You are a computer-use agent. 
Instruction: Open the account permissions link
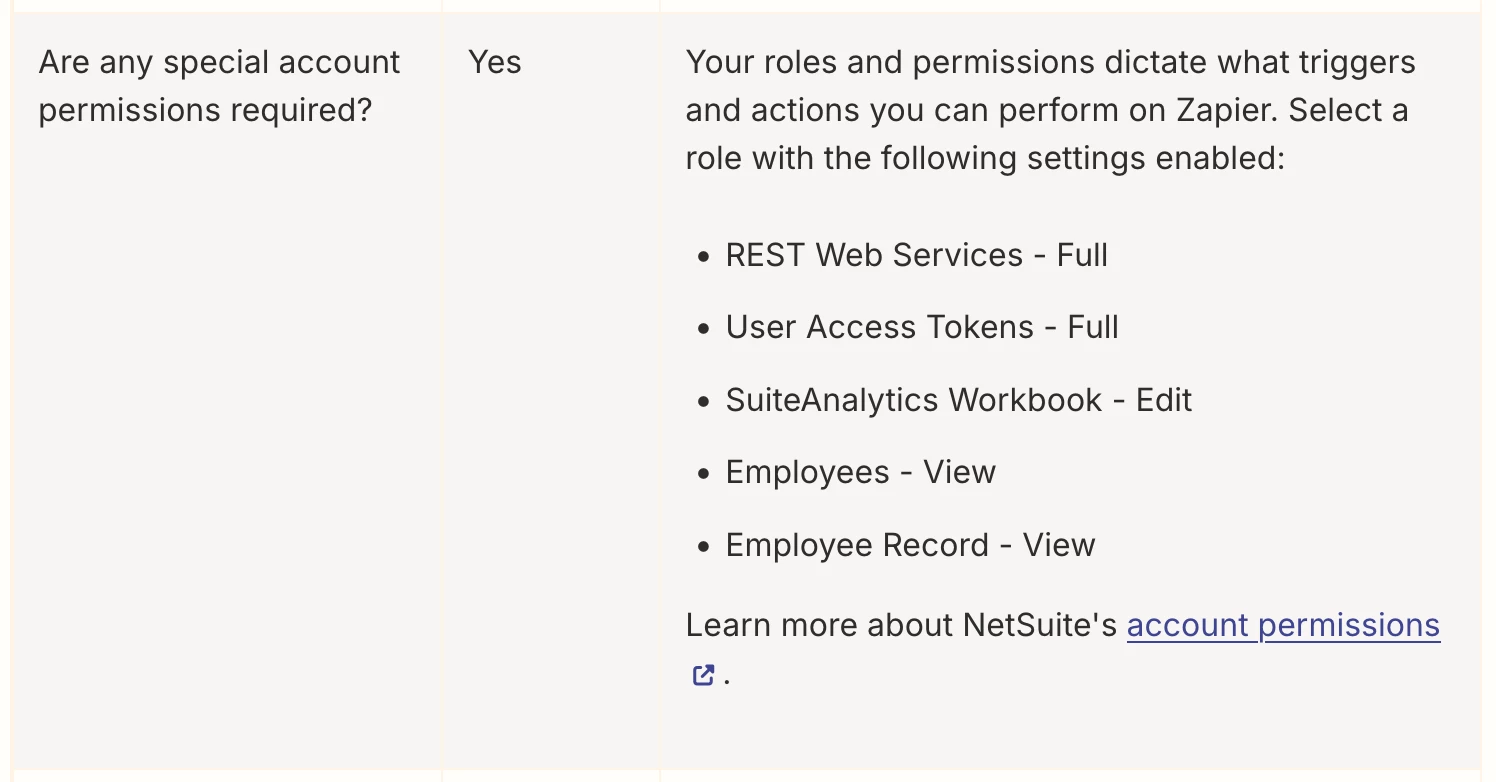[1283, 625]
